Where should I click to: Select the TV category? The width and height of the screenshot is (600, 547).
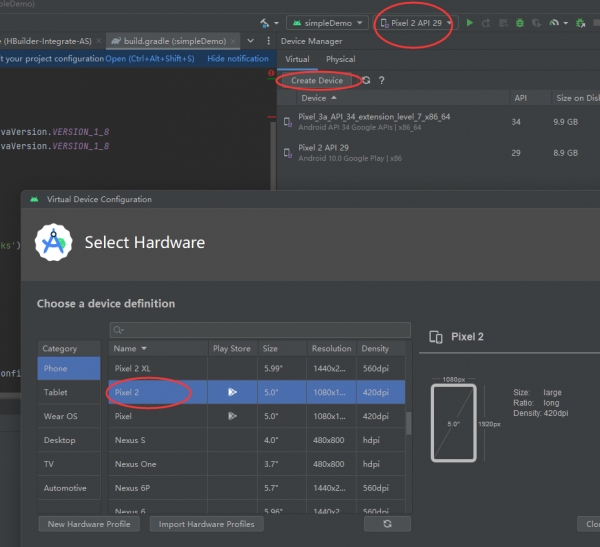pos(69,464)
